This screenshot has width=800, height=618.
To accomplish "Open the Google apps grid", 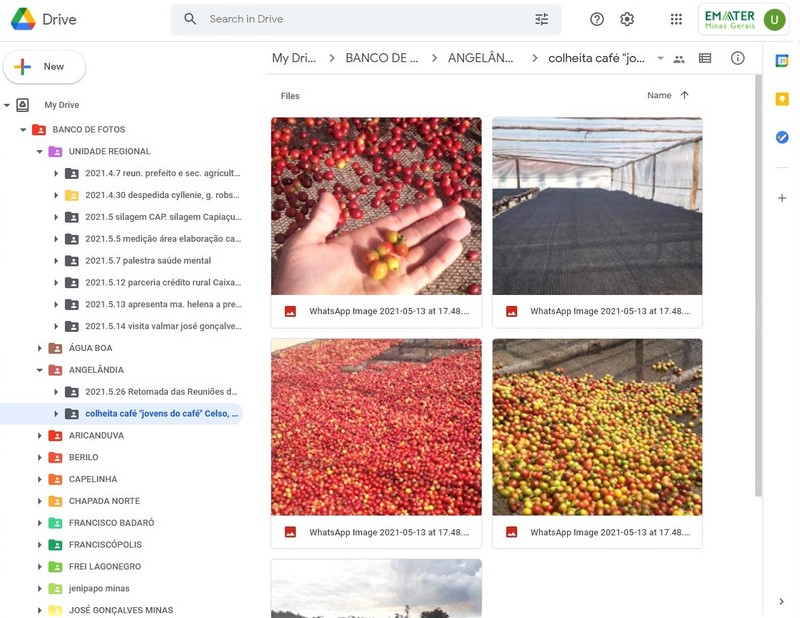I will [x=676, y=19].
